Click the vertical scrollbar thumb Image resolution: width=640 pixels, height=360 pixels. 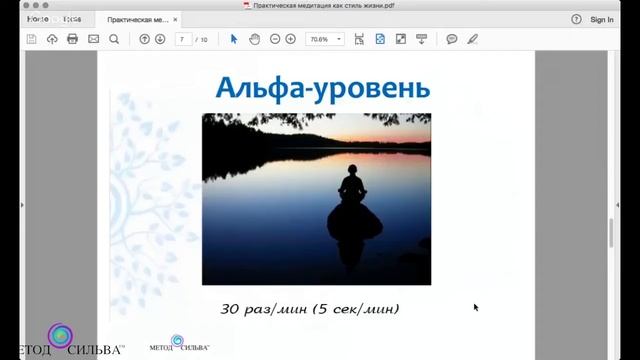tap(611, 233)
